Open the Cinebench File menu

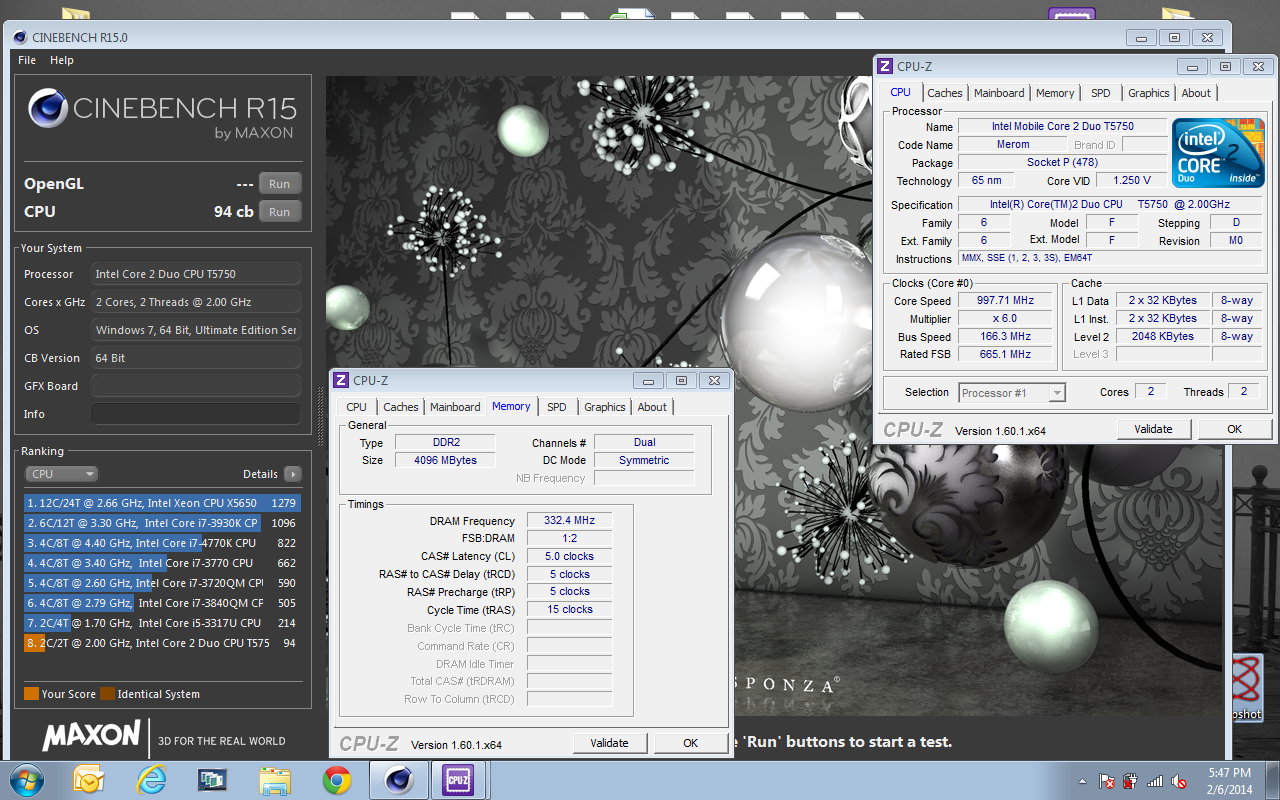point(27,60)
